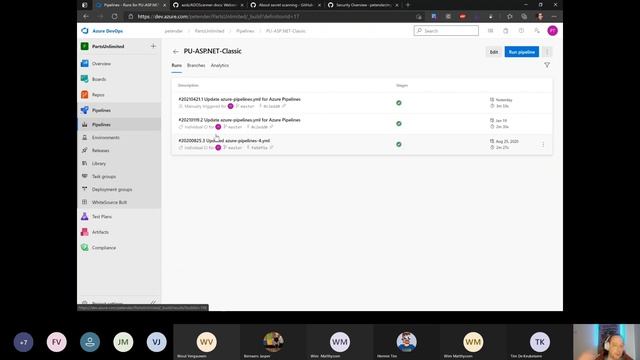Open the help icon in header
Viewport: 640px width, 360px height.
pos(521,31)
